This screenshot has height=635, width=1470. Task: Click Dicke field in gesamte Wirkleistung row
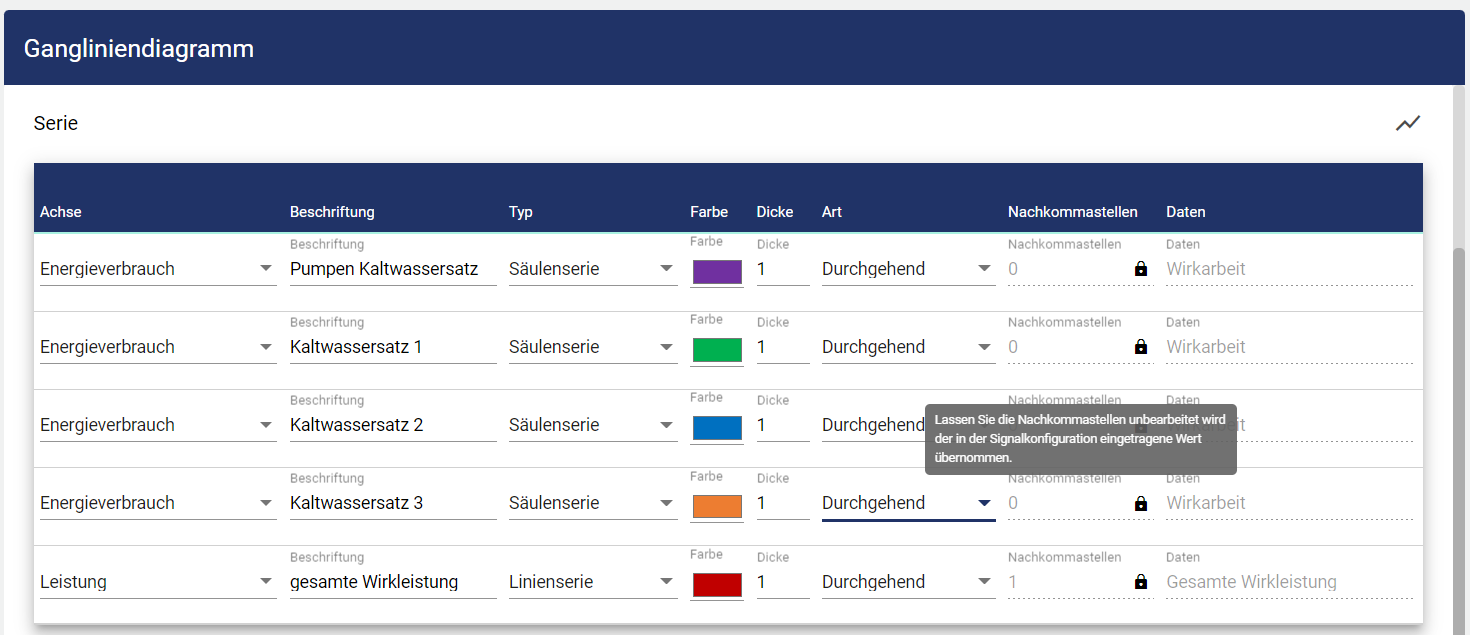pos(782,582)
